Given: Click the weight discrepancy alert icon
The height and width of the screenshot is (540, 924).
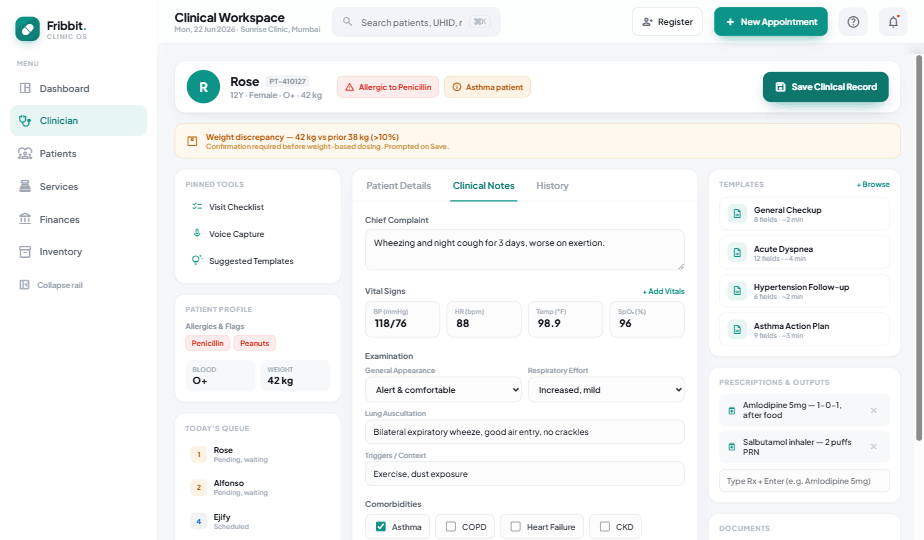Looking at the screenshot, I should pos(192,141).
